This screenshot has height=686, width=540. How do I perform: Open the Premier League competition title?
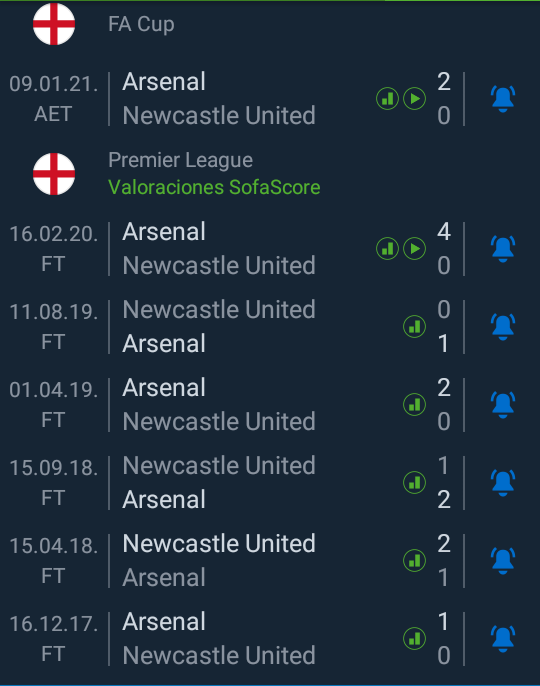click(180, 160)
